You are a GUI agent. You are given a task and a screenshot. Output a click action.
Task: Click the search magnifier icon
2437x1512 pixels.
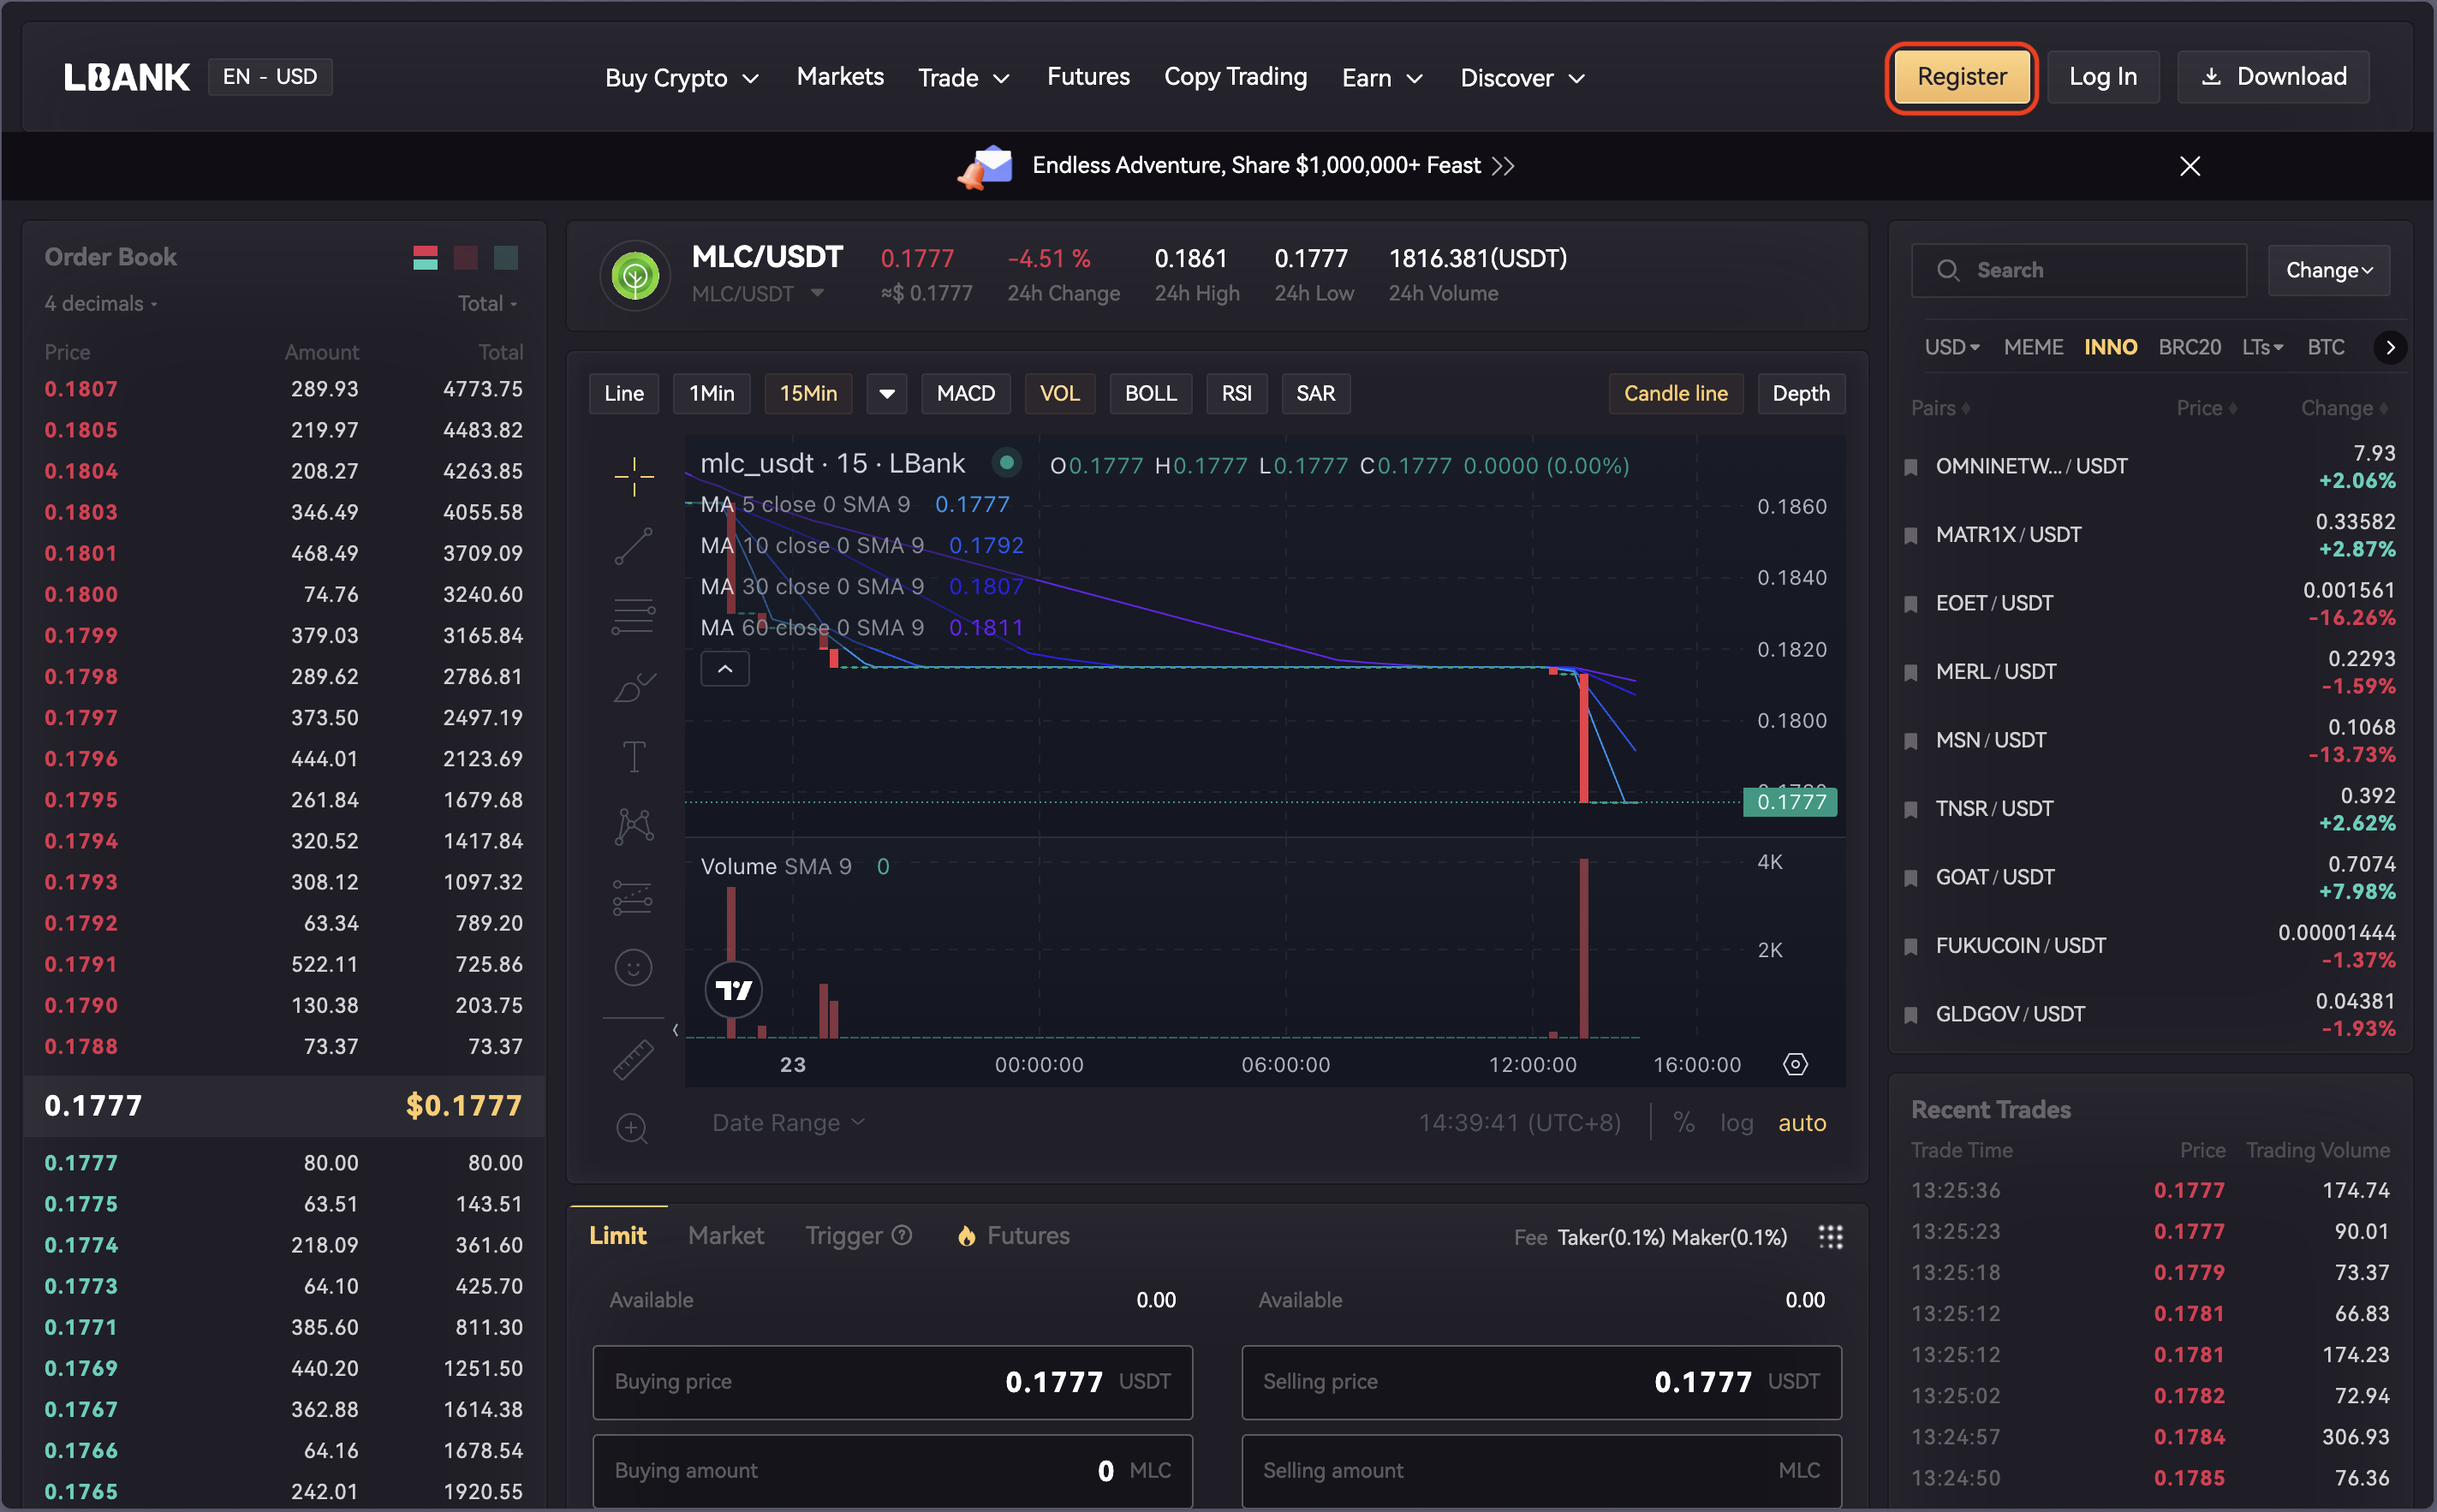point(1948,270)
